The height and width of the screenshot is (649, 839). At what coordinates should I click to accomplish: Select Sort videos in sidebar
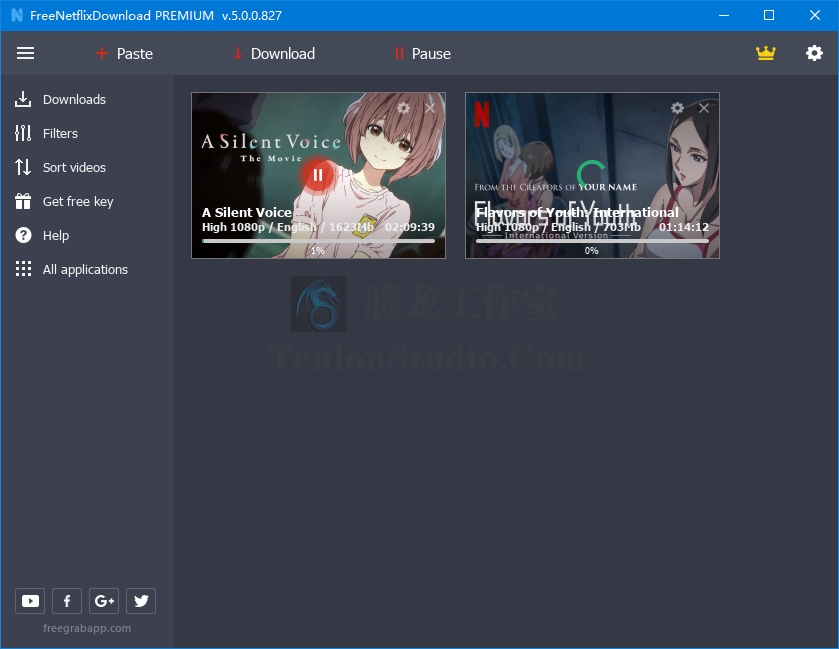click(74, 167)
